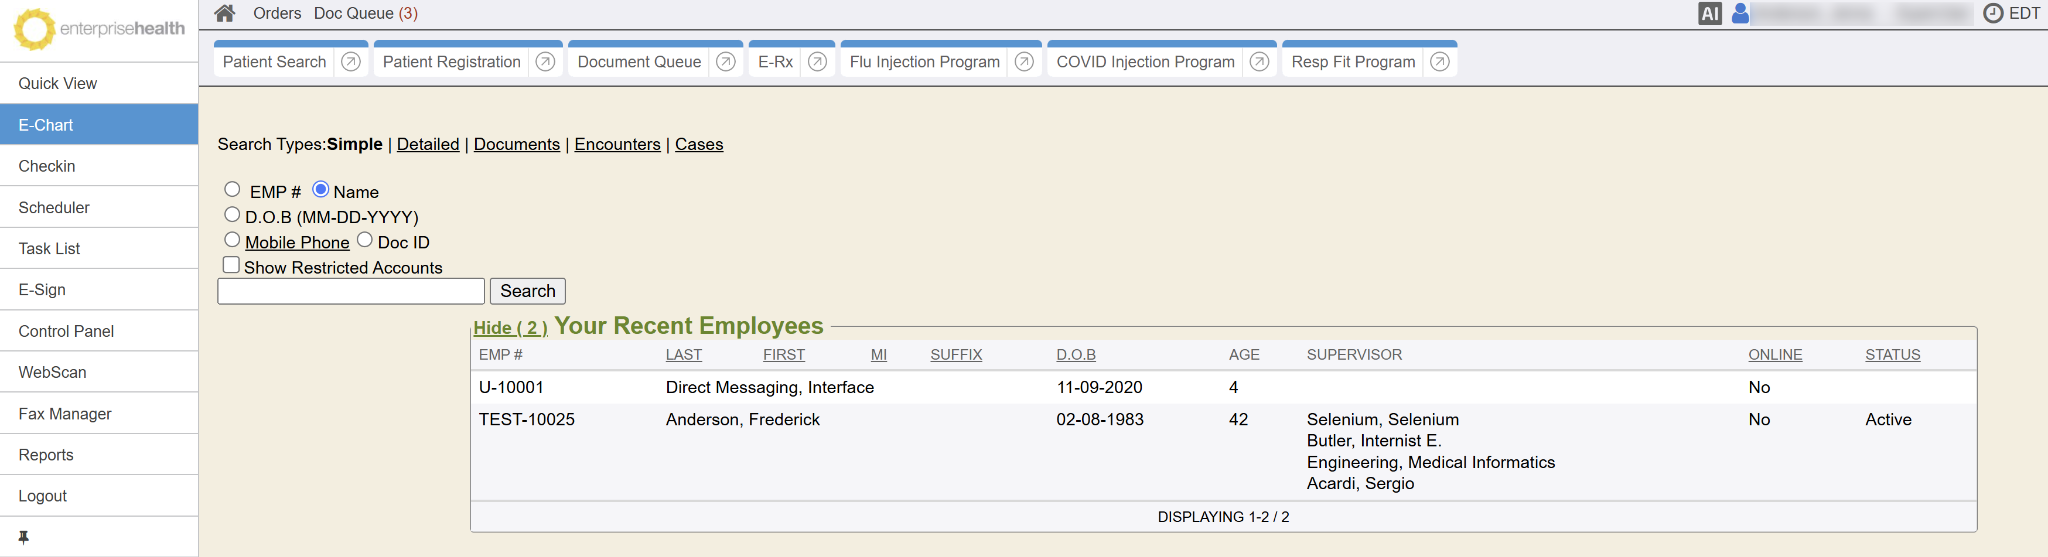This screenshot has width=2048, height=557.
Task: Open Patient Search in new window icon
Action: [x=351, y=62]
